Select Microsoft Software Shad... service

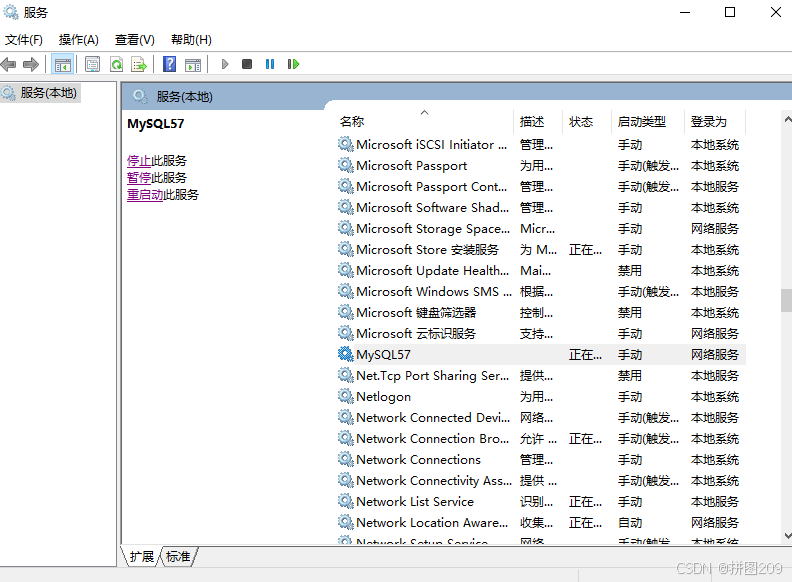540,208
